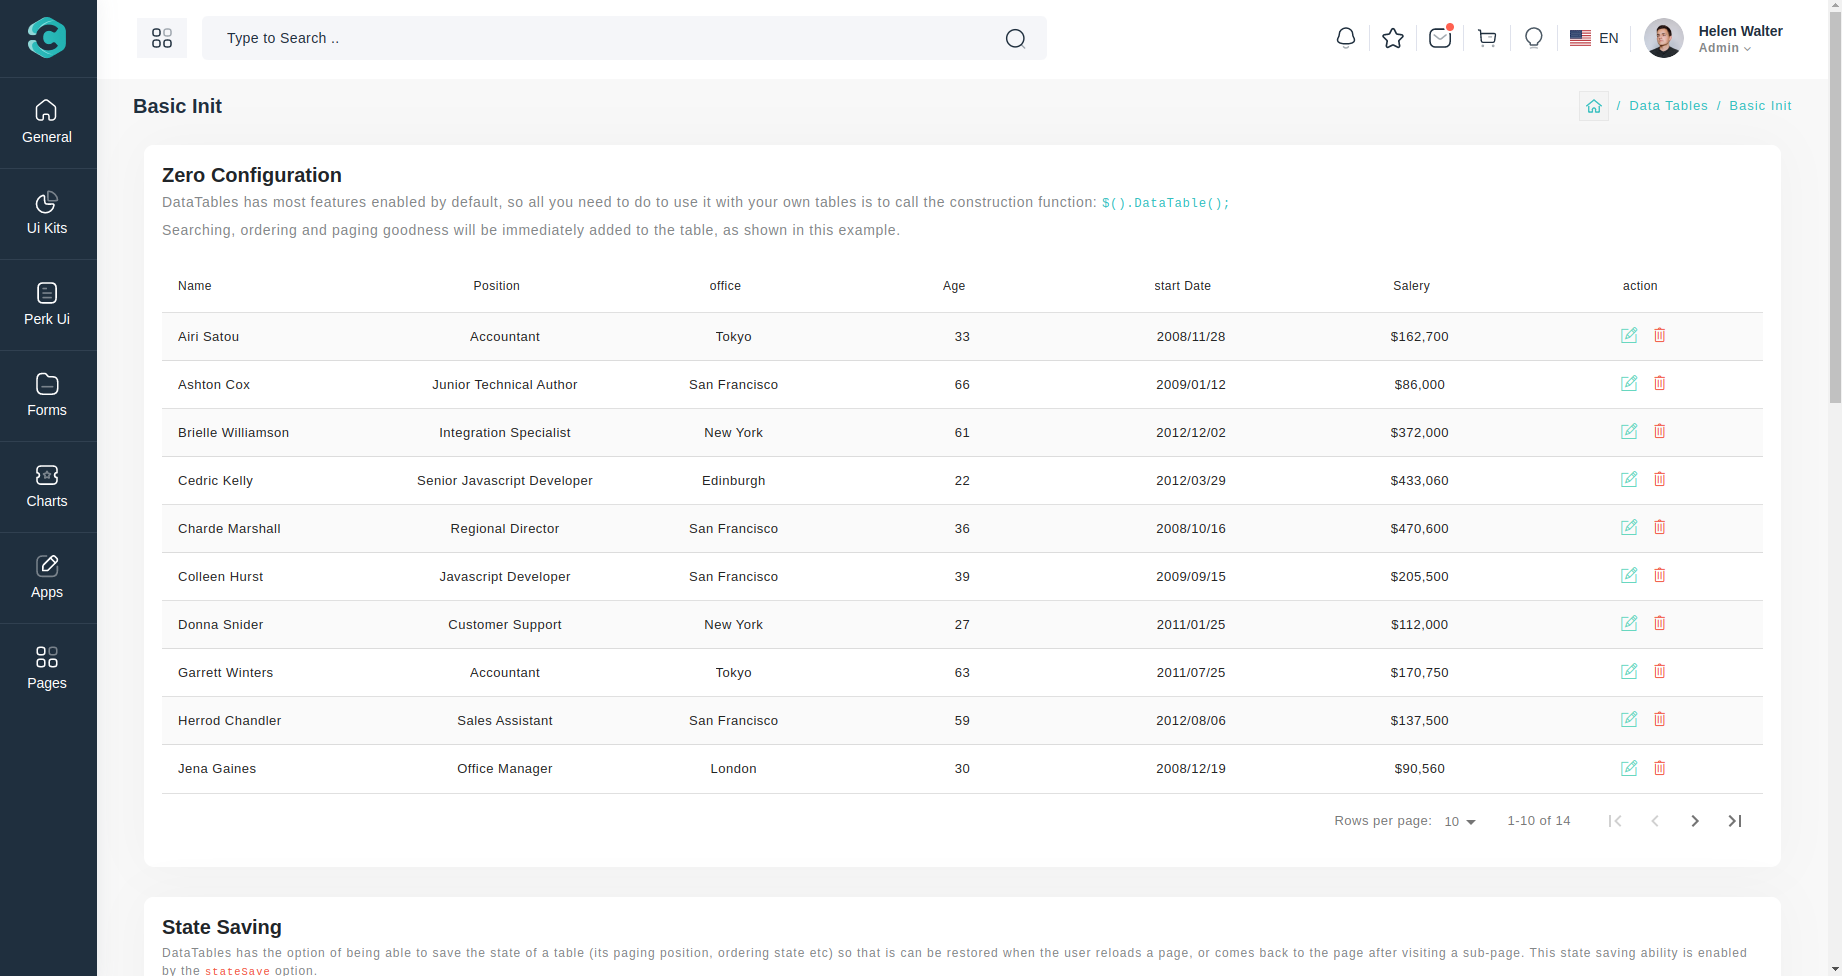Viewport: 1842px width, 976px height.
Task: Go to next table page
Action: [x=1695, y=821]
